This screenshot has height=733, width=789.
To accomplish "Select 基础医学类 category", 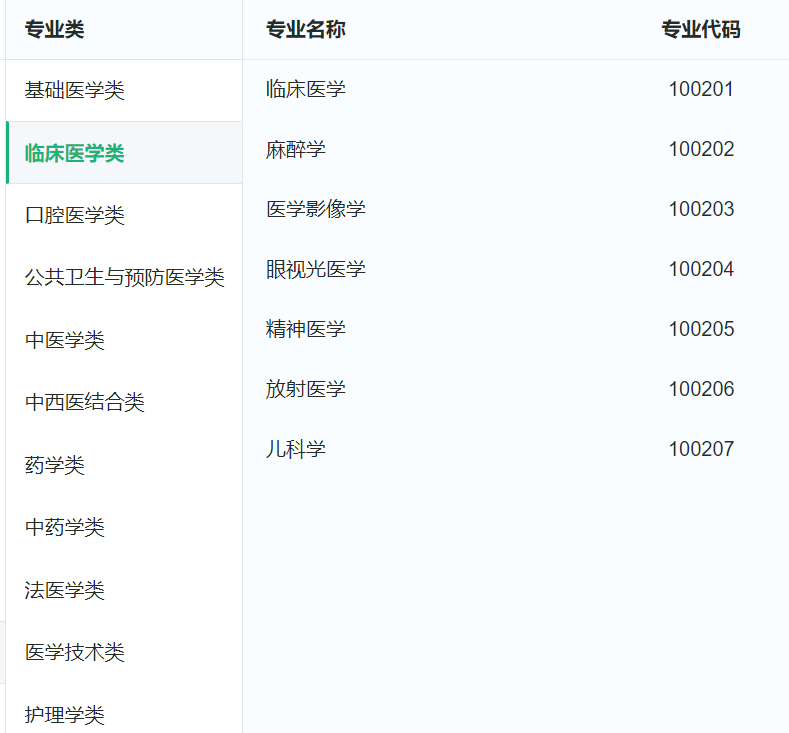I will [x=74, y=91].
